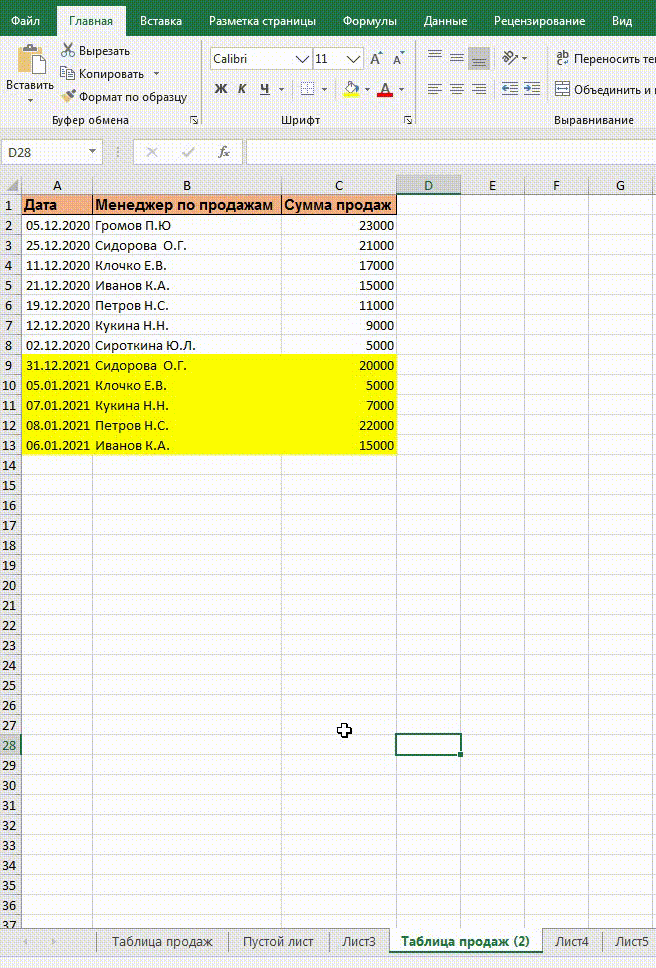656x968 pixels.
Task: Select cell with Громов П.Ю
Action: coord(187,225)
